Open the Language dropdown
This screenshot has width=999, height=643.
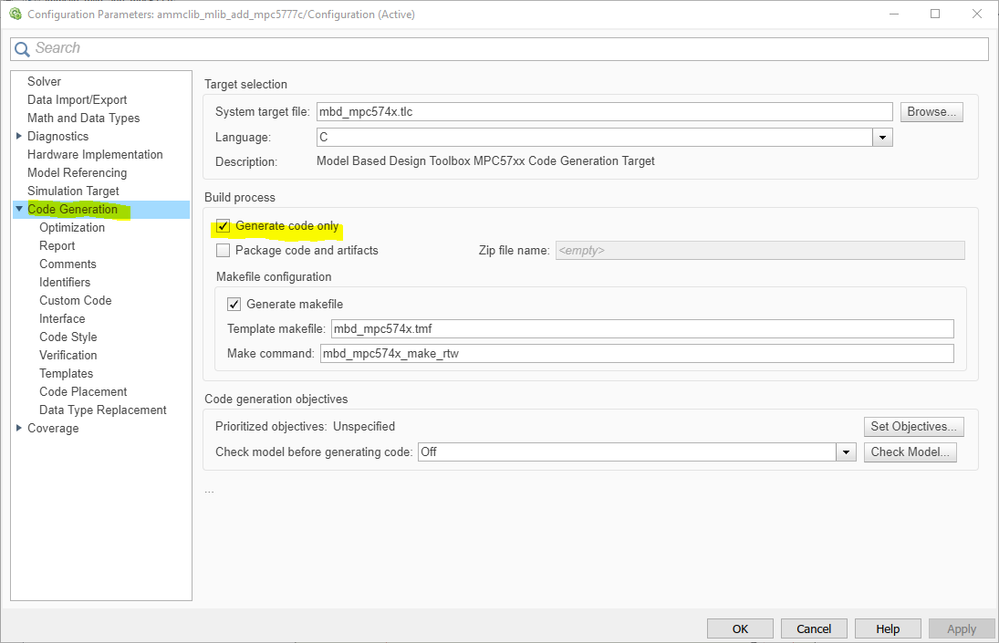882,137
